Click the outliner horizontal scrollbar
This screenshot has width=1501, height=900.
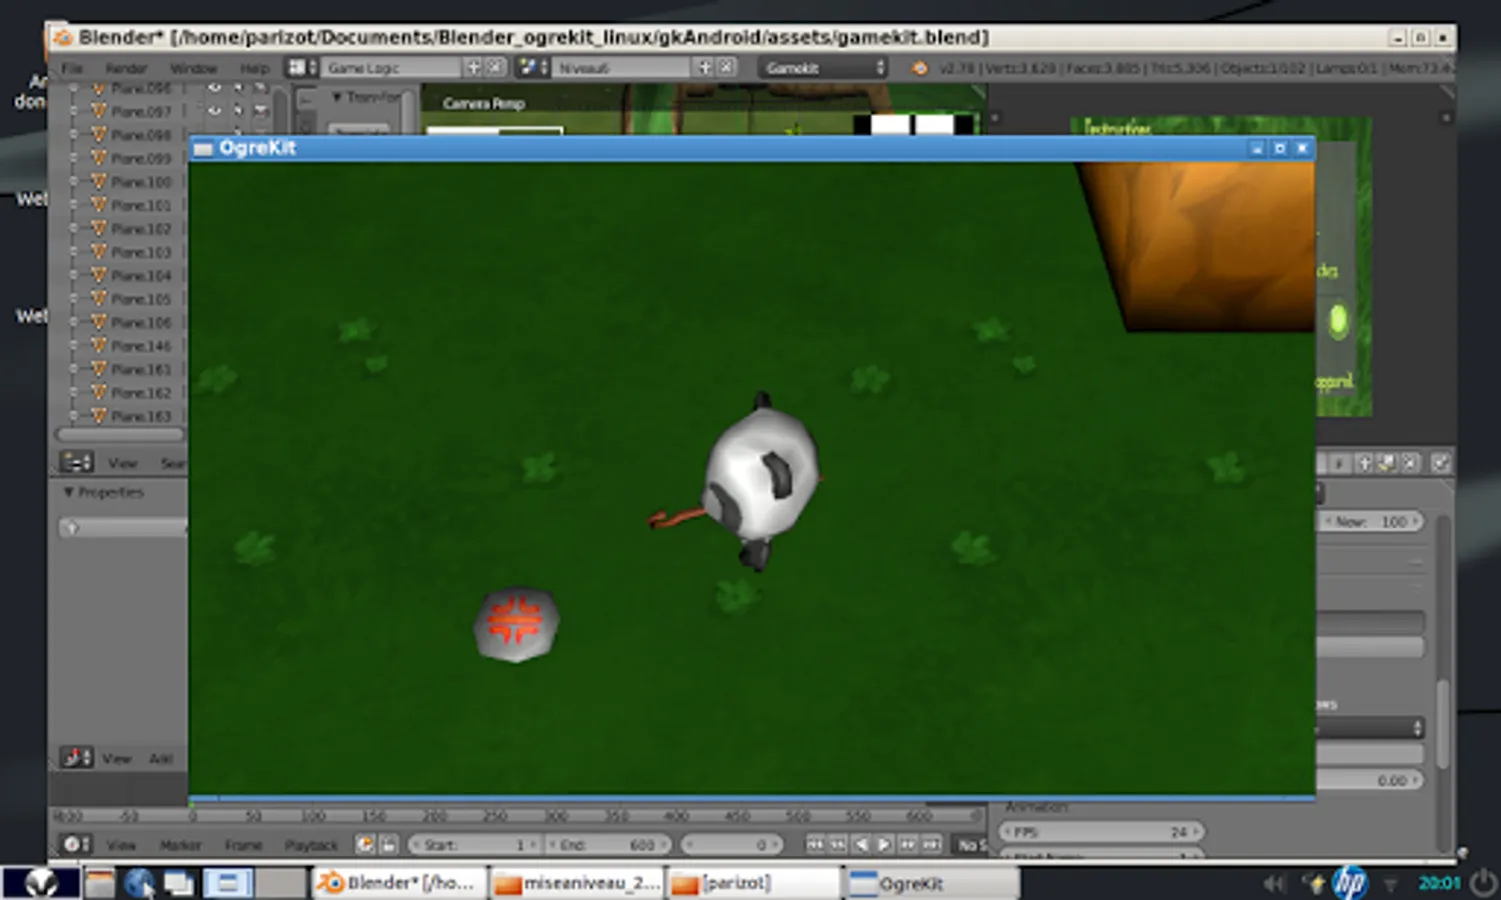(120, 435)
